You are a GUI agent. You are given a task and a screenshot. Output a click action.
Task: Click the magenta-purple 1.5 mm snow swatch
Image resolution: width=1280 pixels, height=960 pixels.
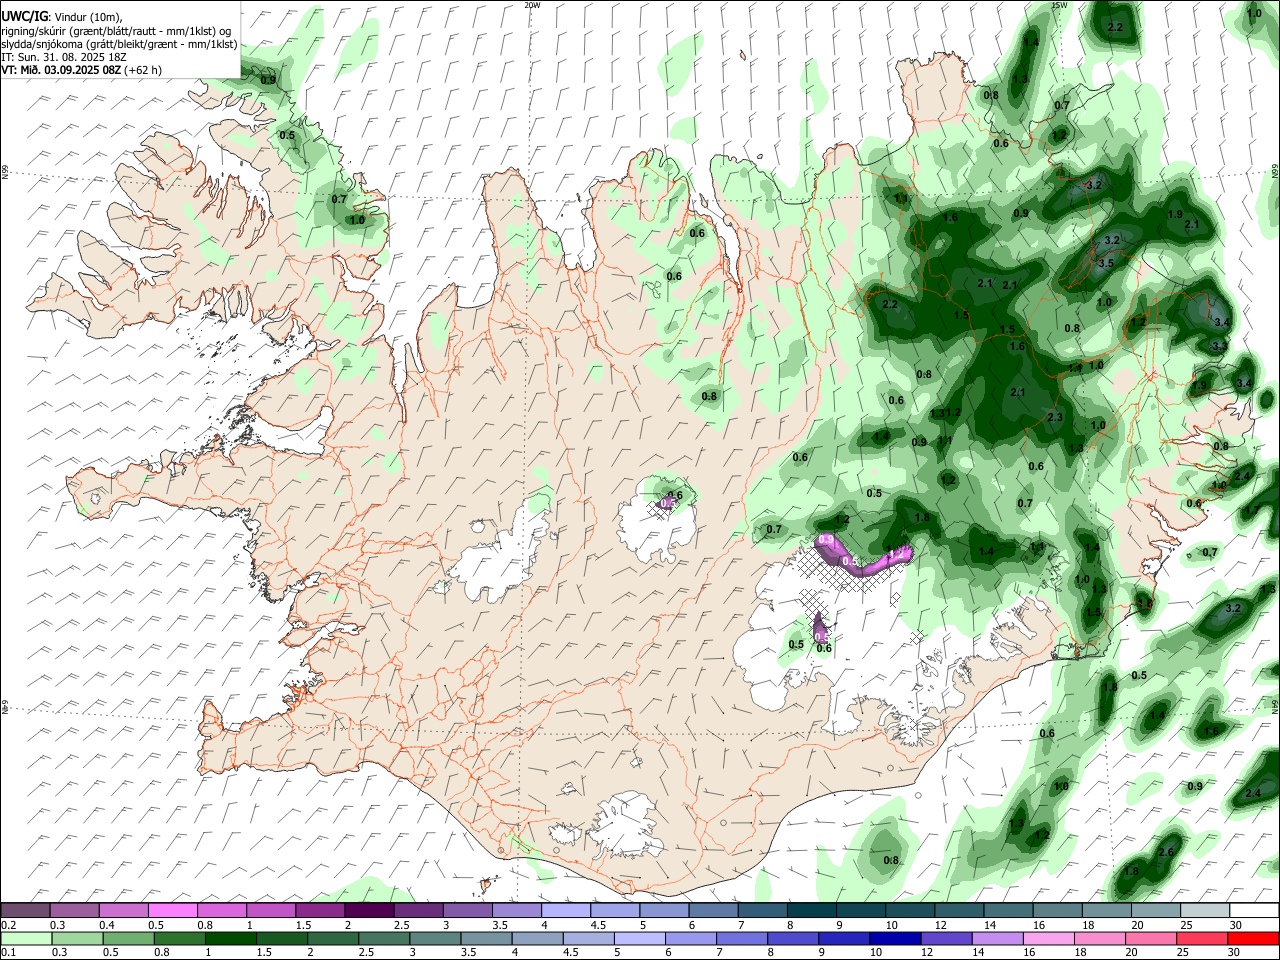[x=320, y=911]
